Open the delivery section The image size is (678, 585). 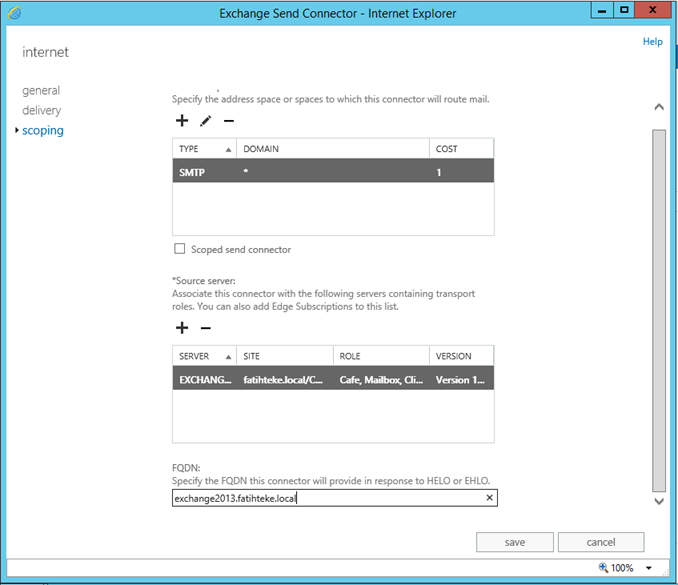click(x=42, y=110)
